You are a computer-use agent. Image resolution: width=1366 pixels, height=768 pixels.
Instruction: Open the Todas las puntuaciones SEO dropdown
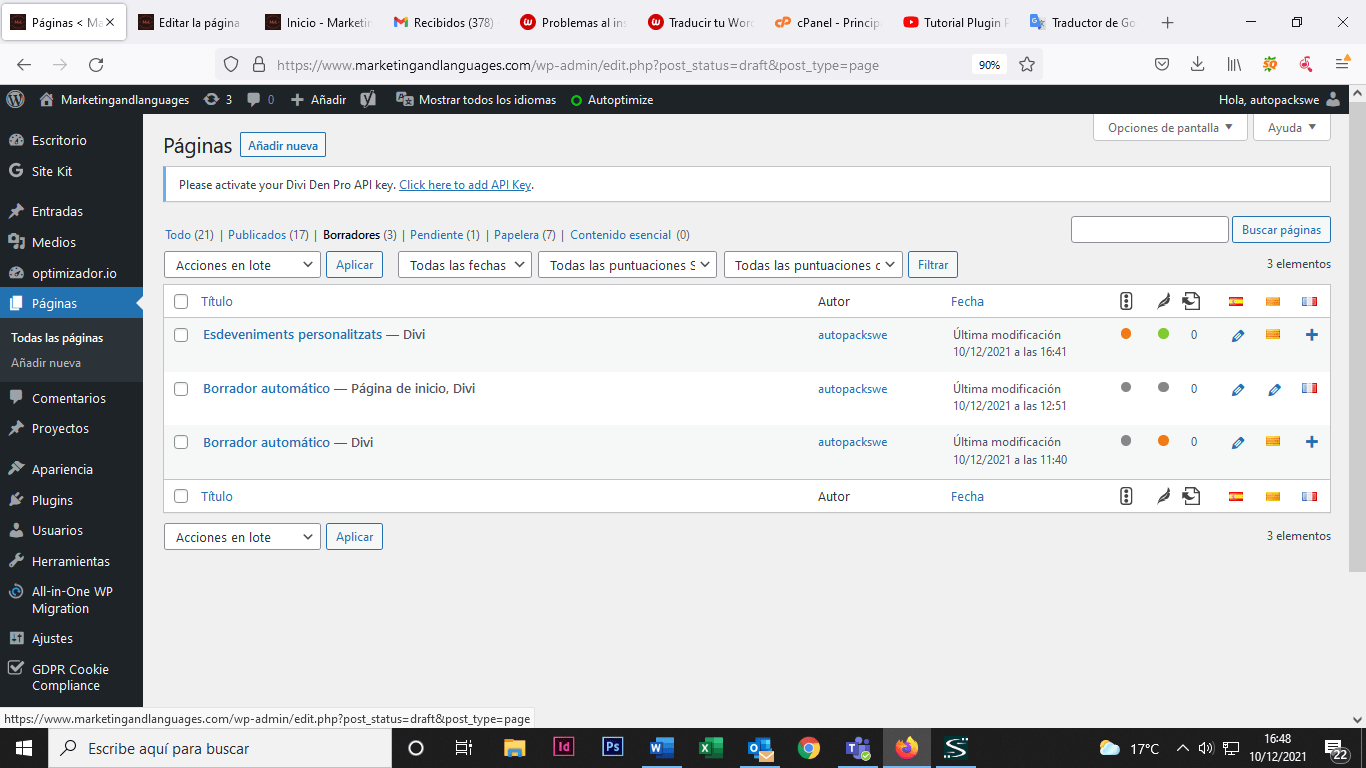pos(628,265)
